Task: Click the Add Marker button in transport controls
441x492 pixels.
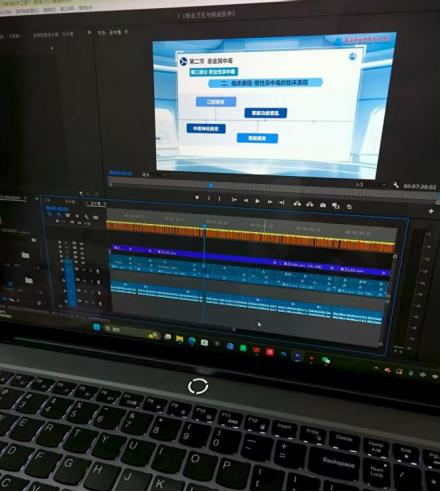Action: click(x=197, y=198)
